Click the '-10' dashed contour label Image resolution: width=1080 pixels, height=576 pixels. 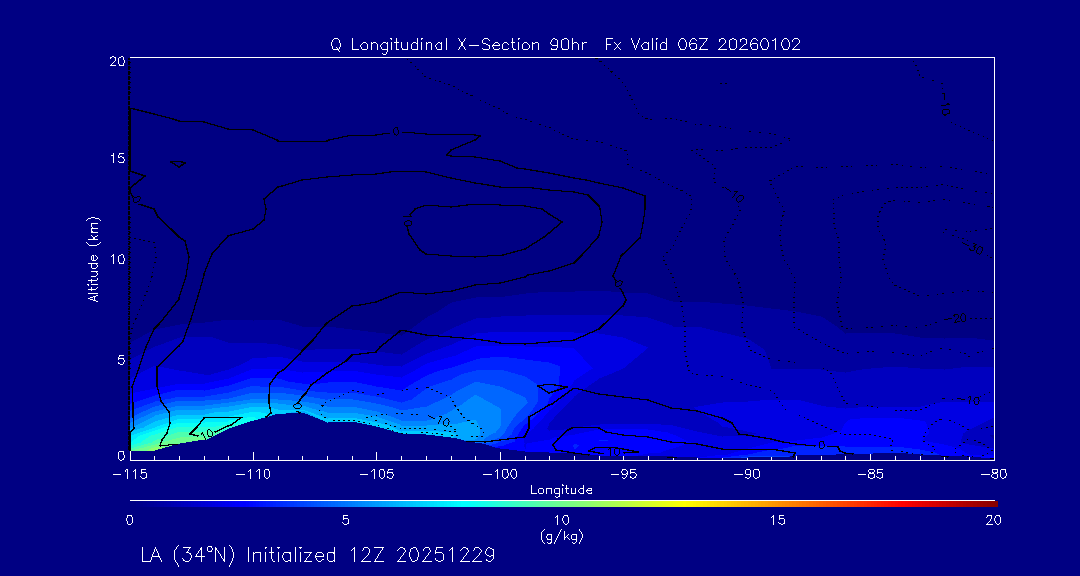click(x=441, y=421)
